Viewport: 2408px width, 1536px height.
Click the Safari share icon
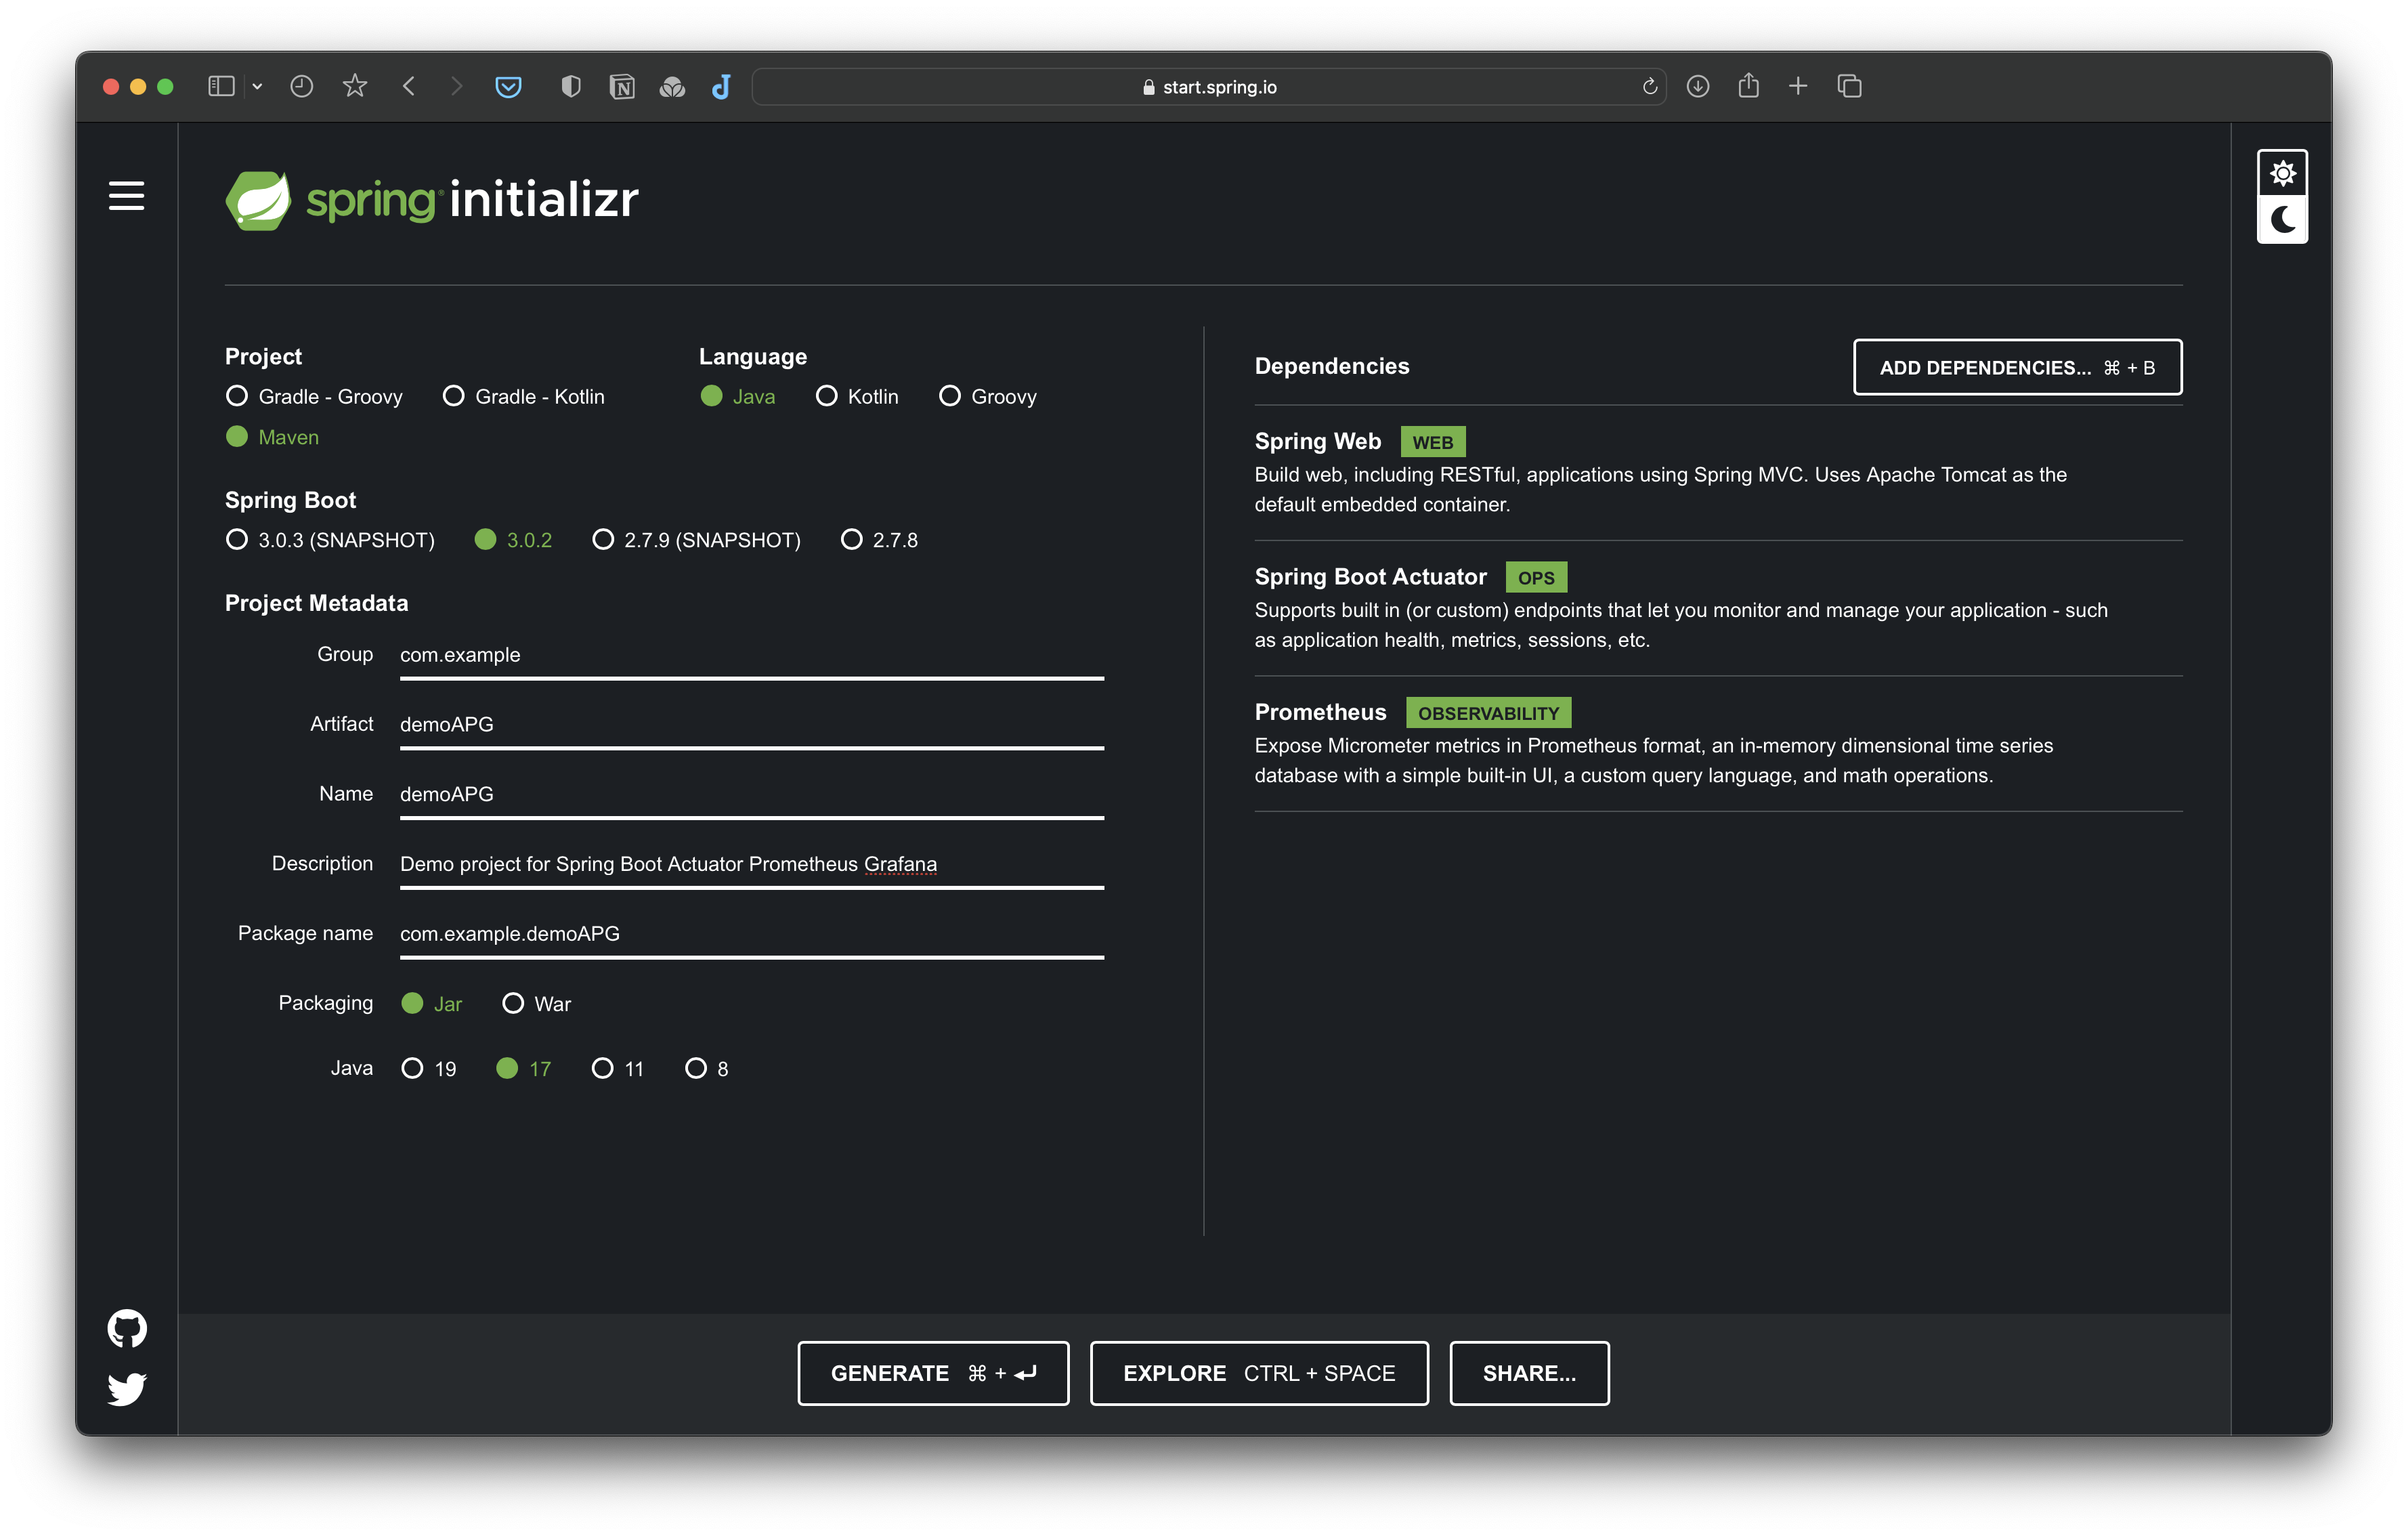click(x=1748, y=87)
